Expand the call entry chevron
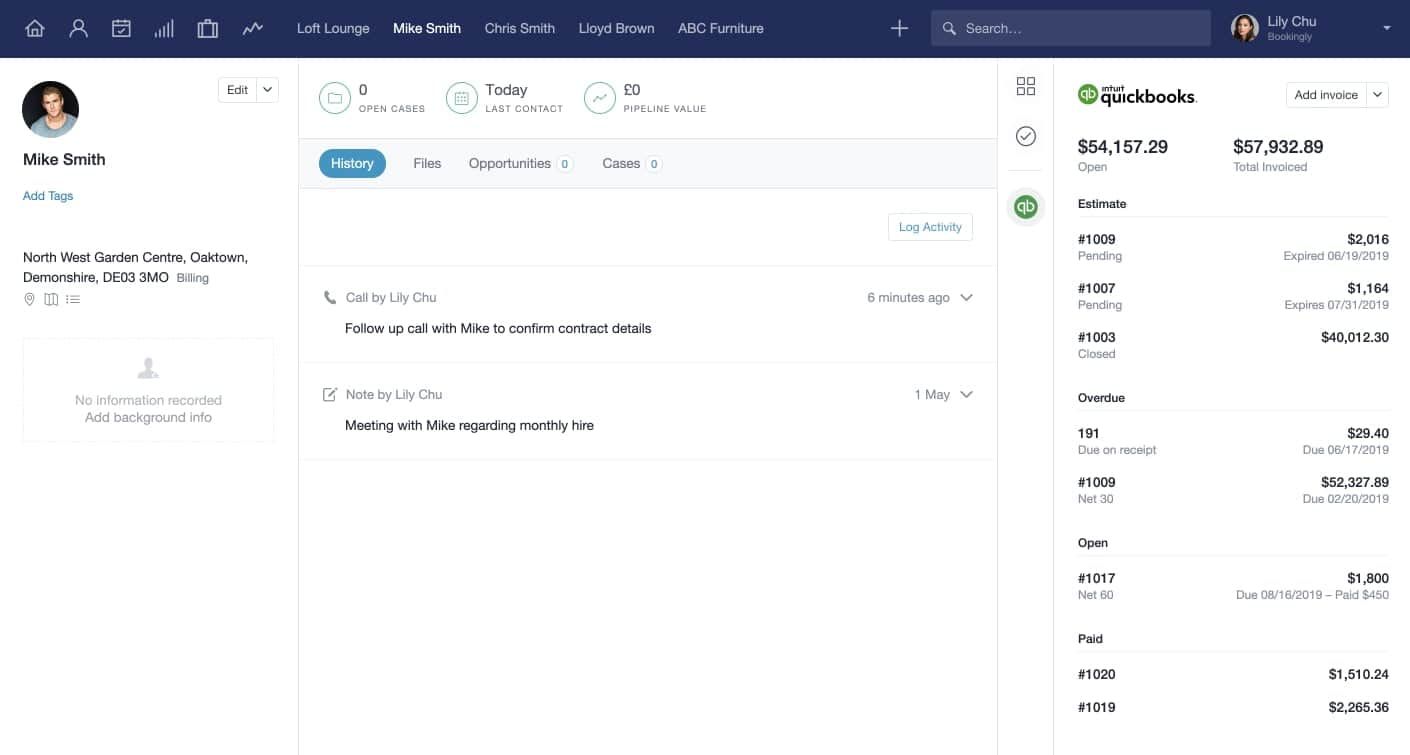This screenshot has width=1410, height=755. pyautogui.click(x=966, y=297)
